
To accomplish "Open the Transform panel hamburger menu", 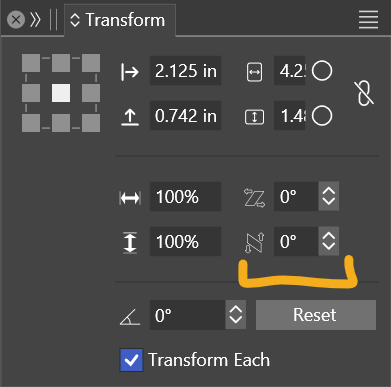I will pyautogui.click(x=368, y=20).
